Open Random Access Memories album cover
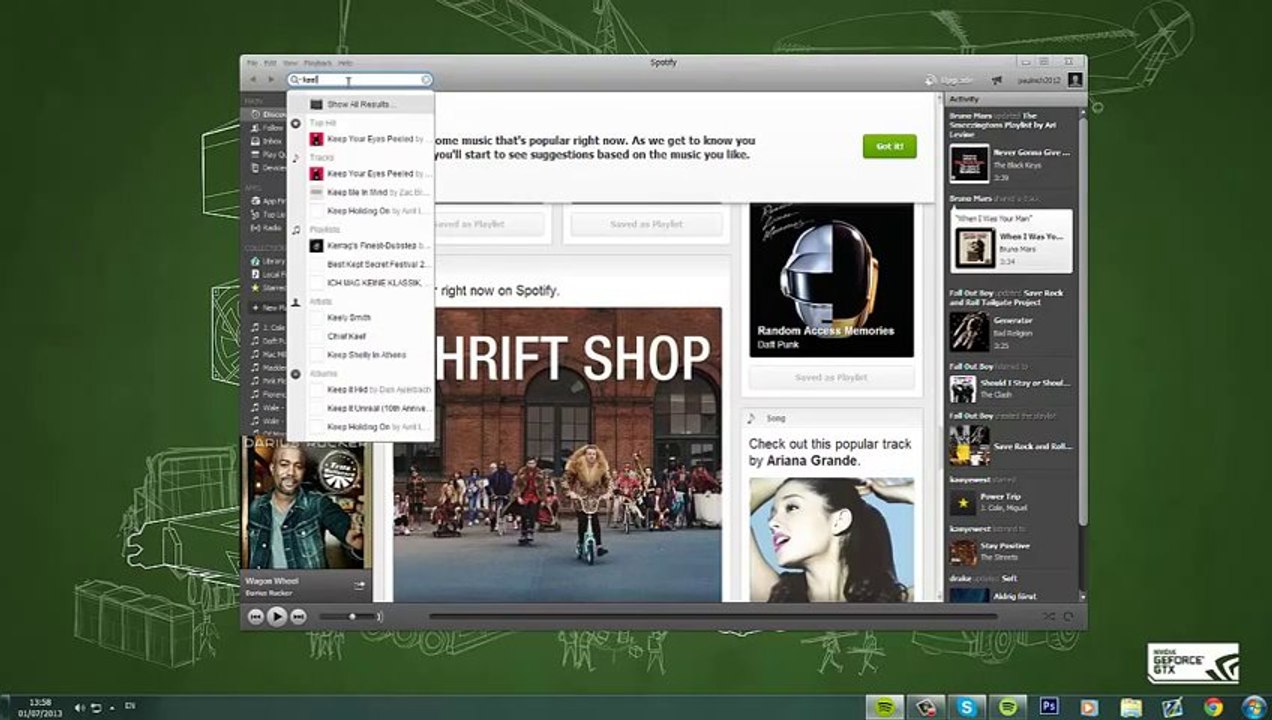1272x720 pixels. tap(831, 280)
